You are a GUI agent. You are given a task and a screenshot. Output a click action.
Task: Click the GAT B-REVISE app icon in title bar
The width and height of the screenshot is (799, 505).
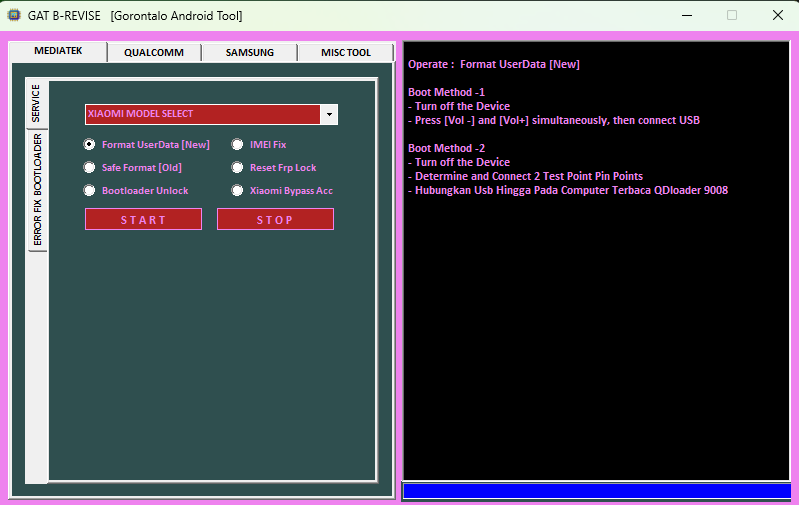(x=14, y=15)
